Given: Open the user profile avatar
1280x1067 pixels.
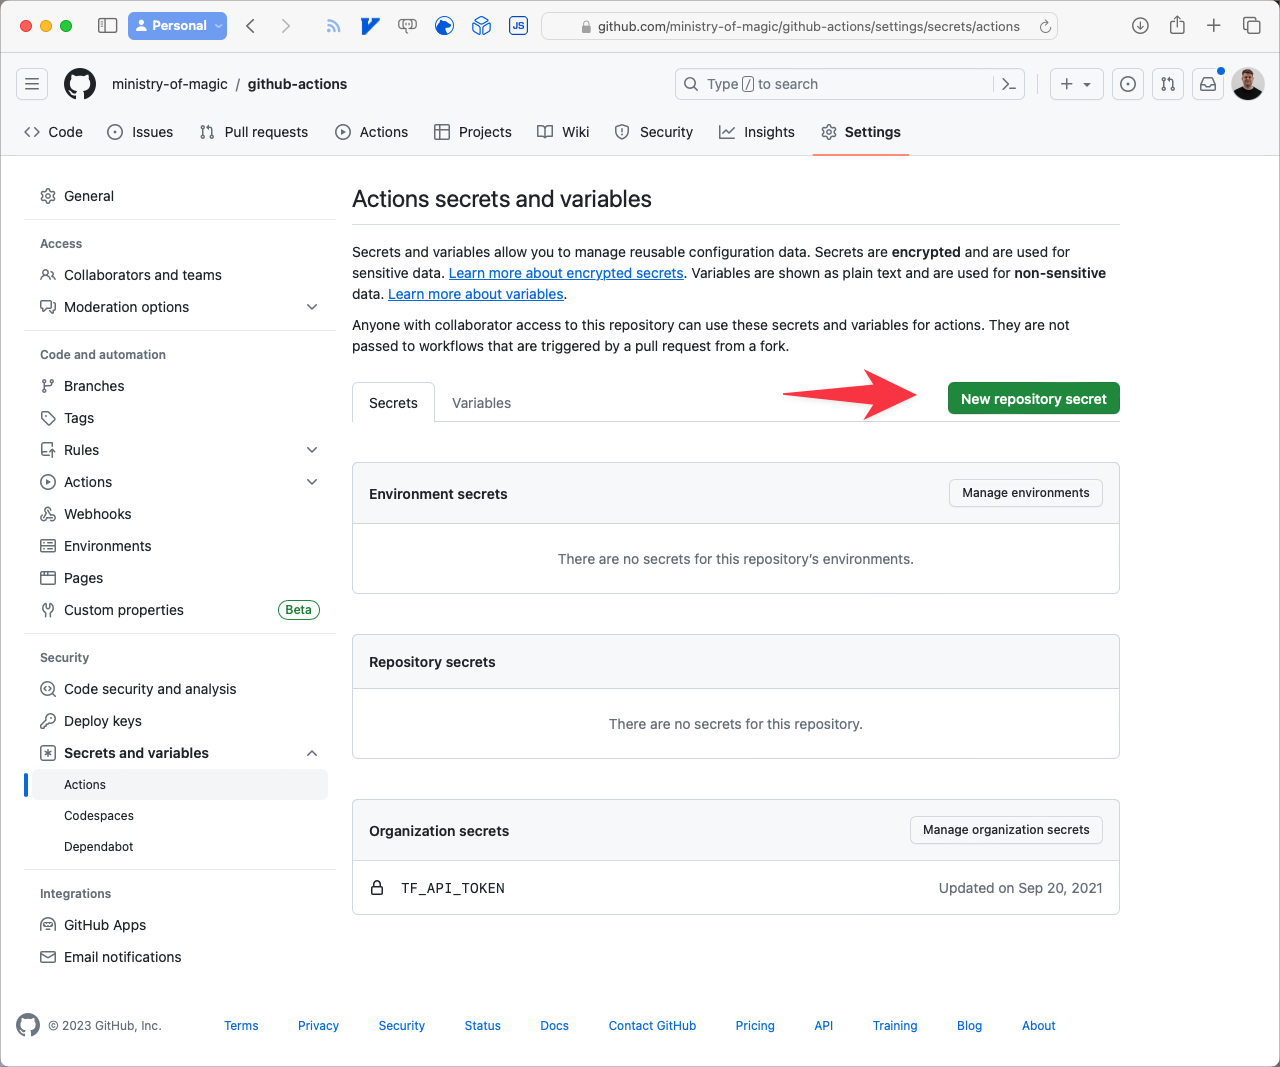Looking at the screenshot, I should pos(1248,84).
